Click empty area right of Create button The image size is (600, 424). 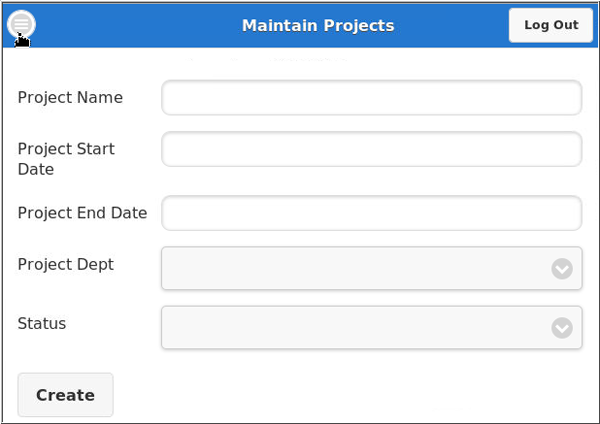coord(350,395)
